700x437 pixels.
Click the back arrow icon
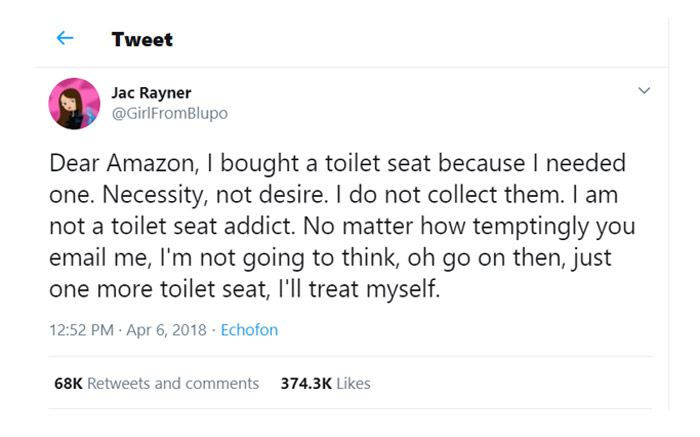tap(65, 39)
